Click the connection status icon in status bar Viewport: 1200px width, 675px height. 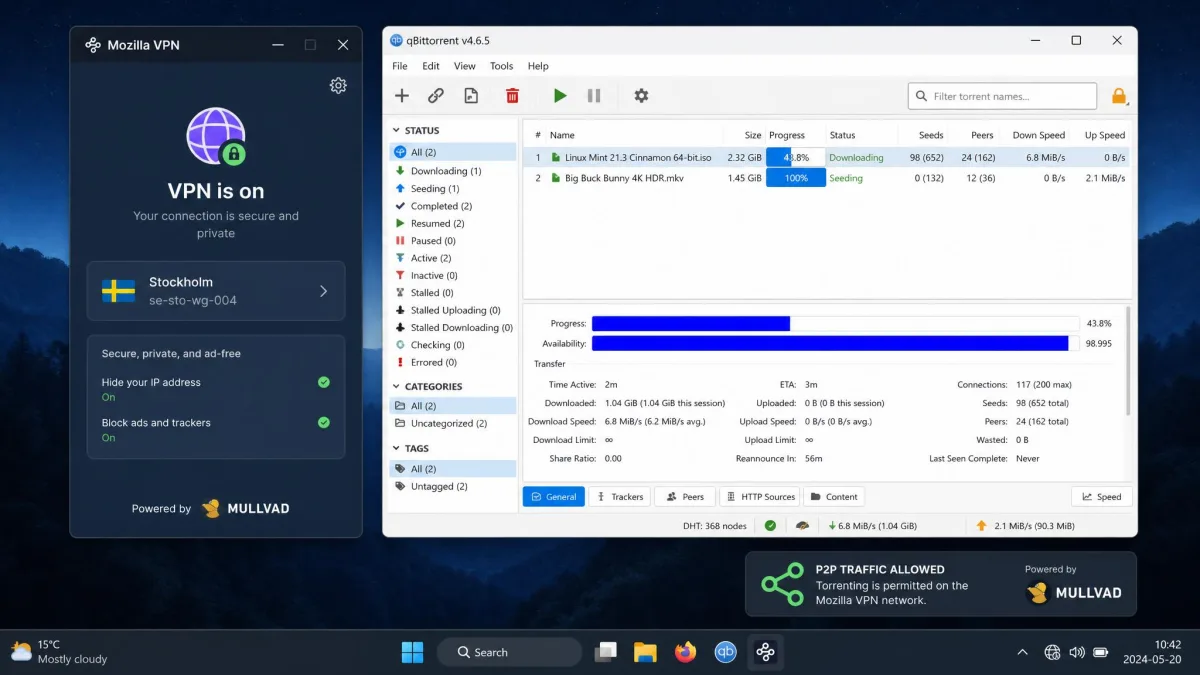pos(770,525)
